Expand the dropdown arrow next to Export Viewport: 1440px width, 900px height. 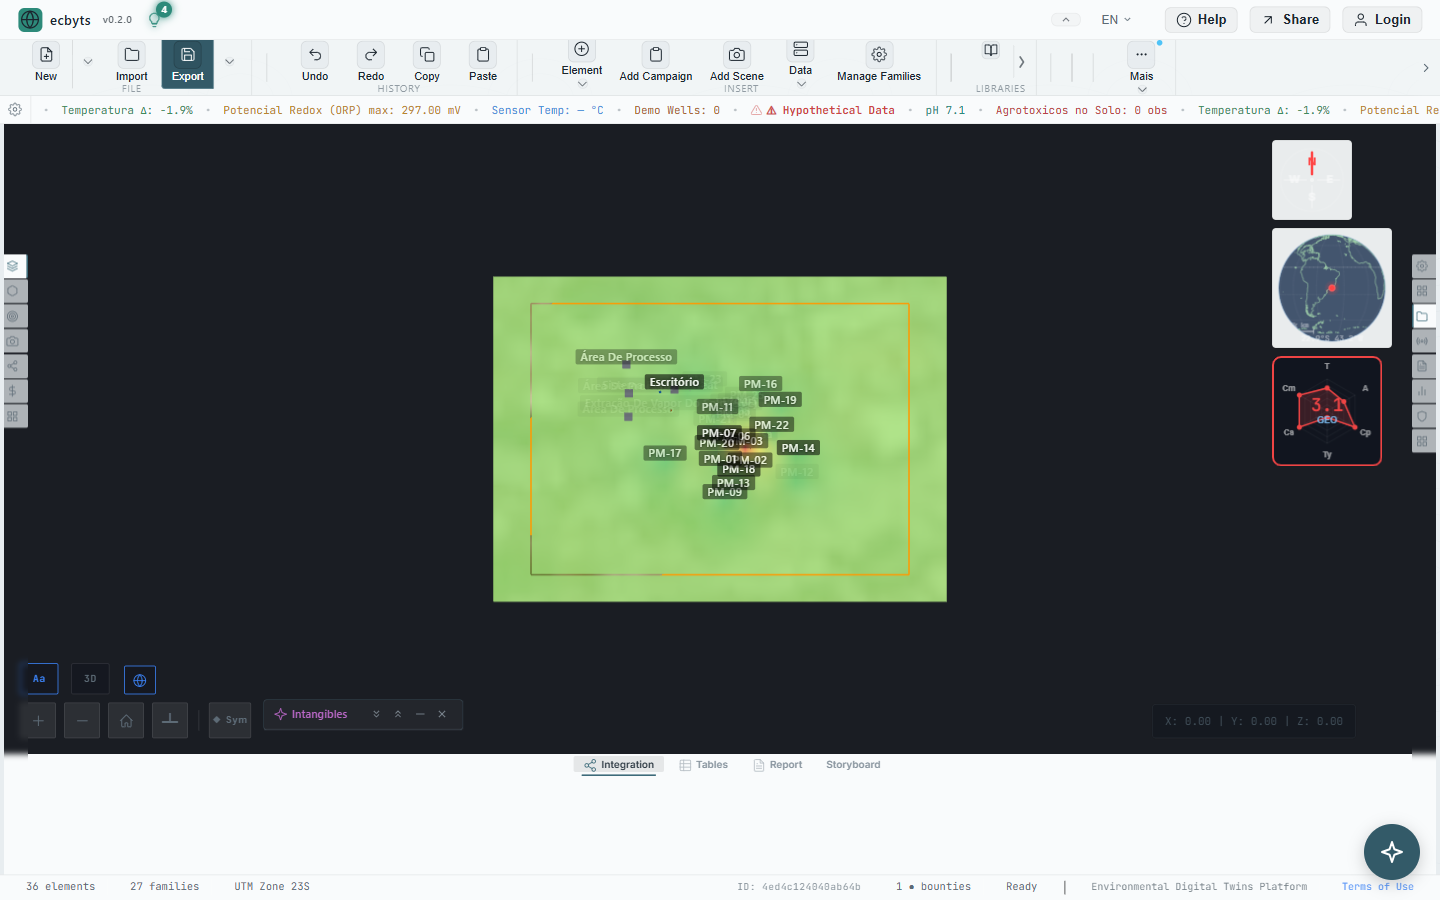pyautogui.click(x=229, y=62)
